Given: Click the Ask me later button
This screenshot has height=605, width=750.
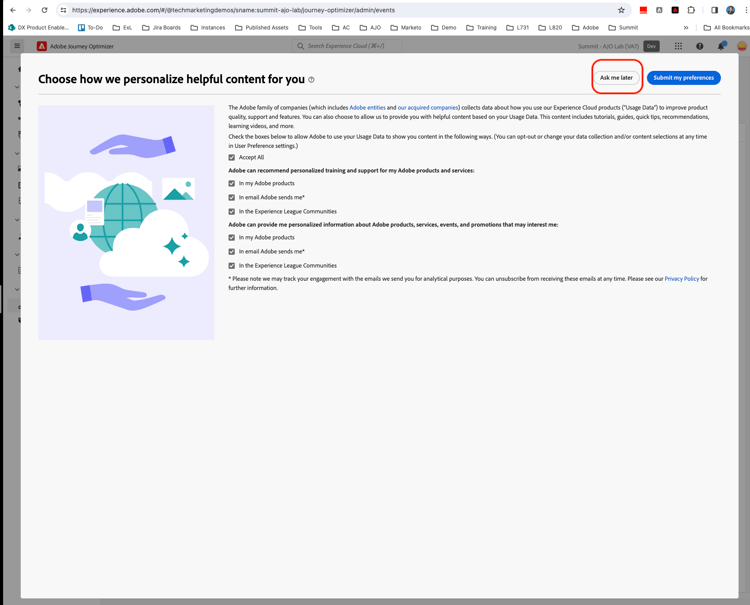Looking at the screenshot, I should [x=616, y=77].
